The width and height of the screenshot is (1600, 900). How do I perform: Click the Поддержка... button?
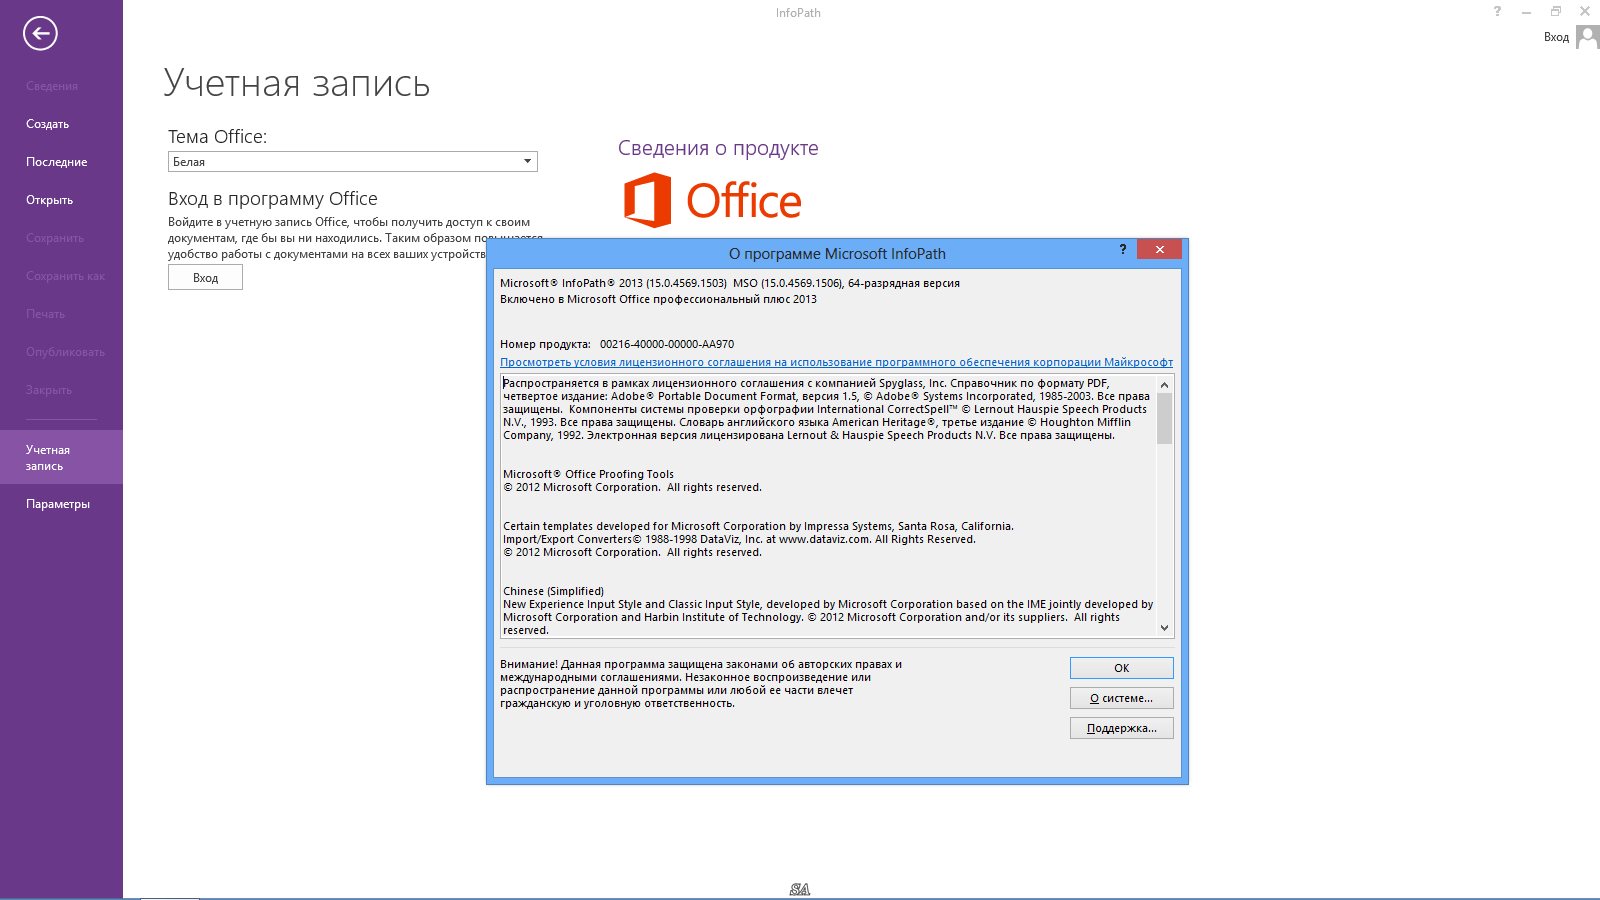click(x=1121, y=728)
